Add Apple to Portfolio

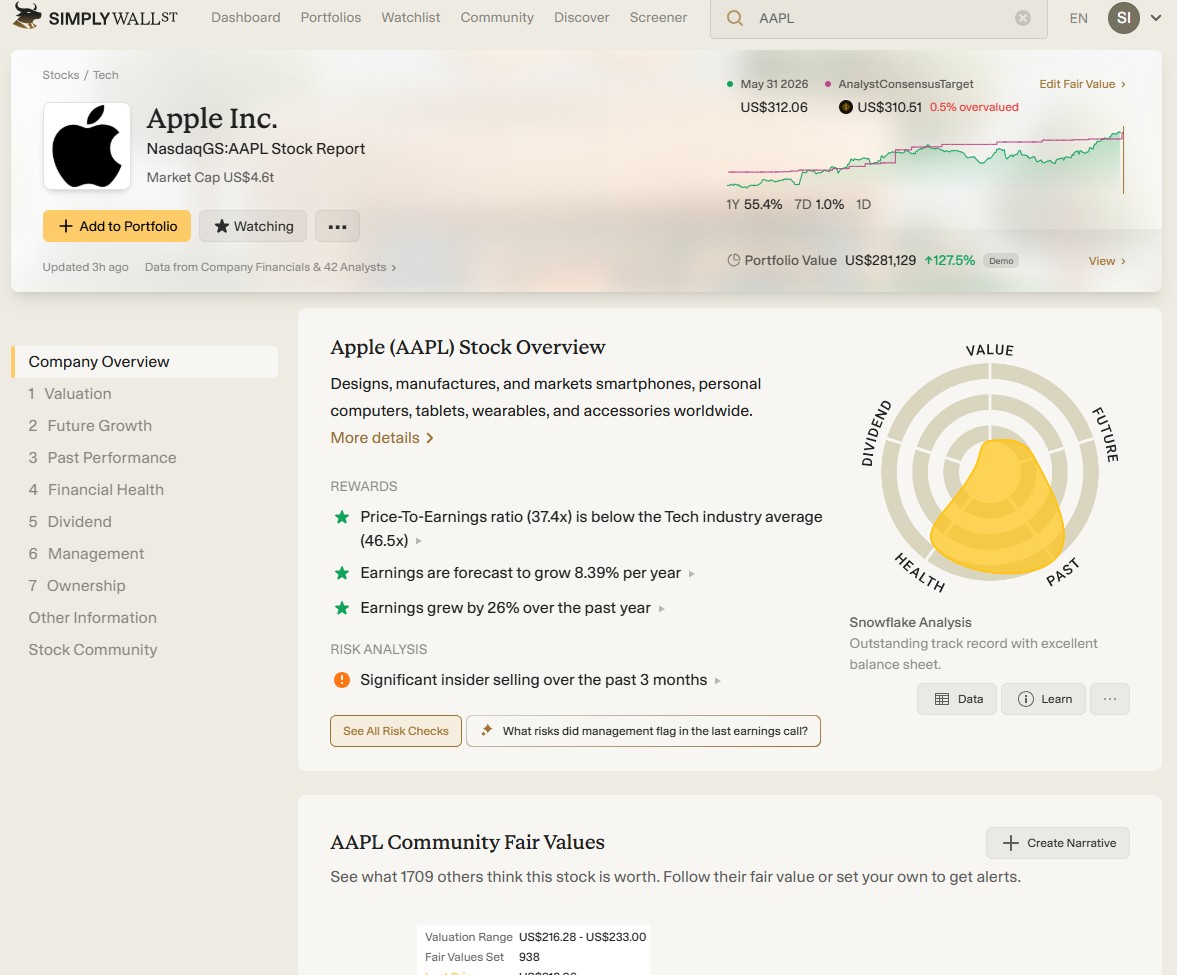[116, 226]
